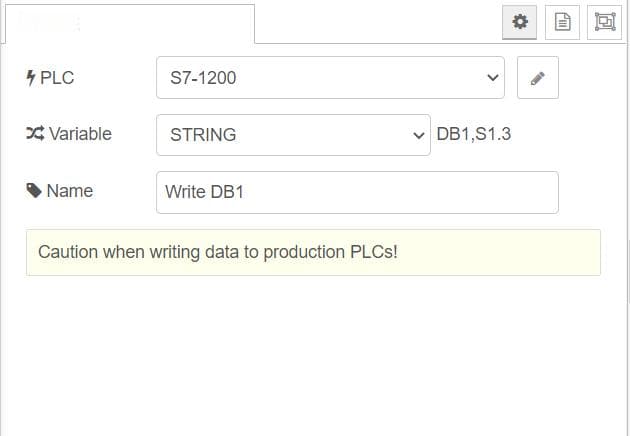This screenshot has width=630, height=436.
Task: Open the node appearance settings icon
Action: point(605,22)
